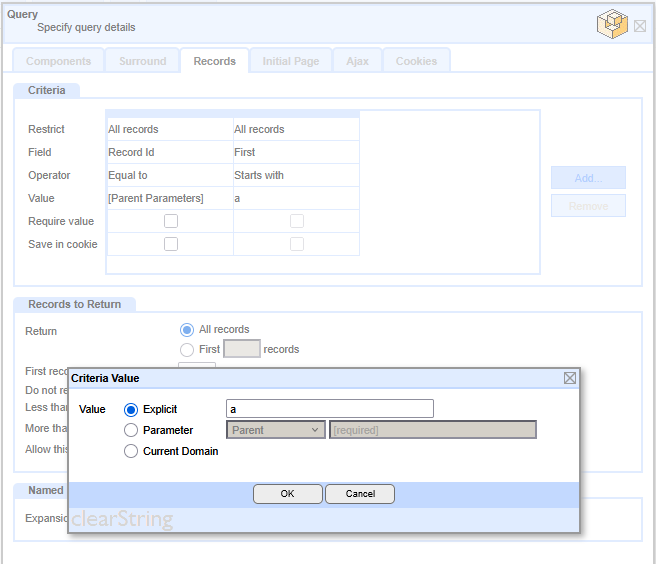
Task: Tick Require value checkbox in first column
Action: pos(171,221)
